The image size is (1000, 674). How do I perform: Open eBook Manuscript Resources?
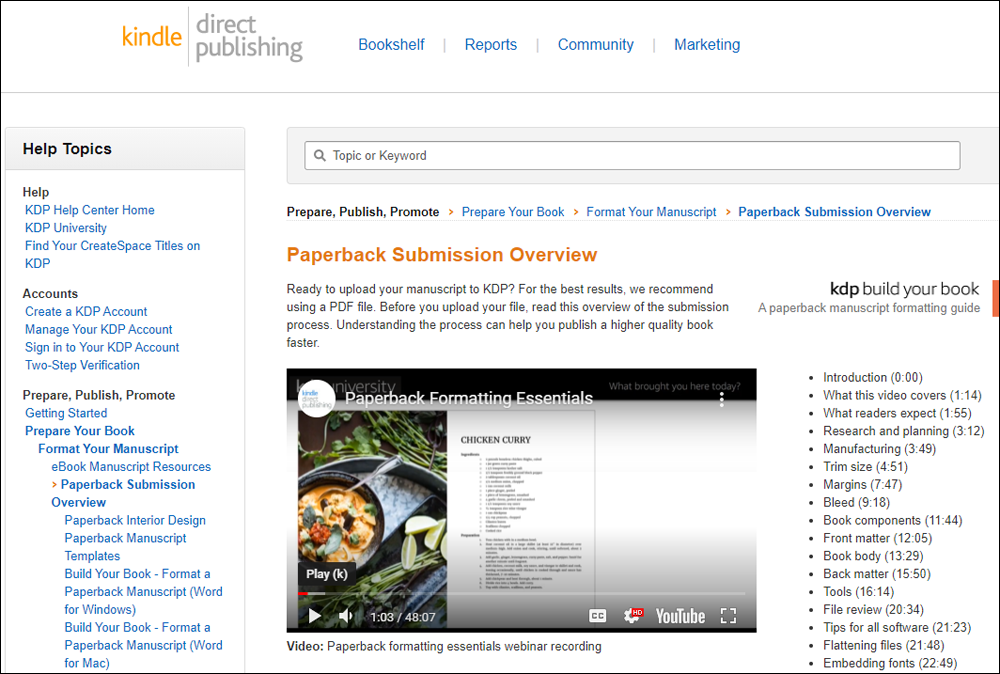131,466
